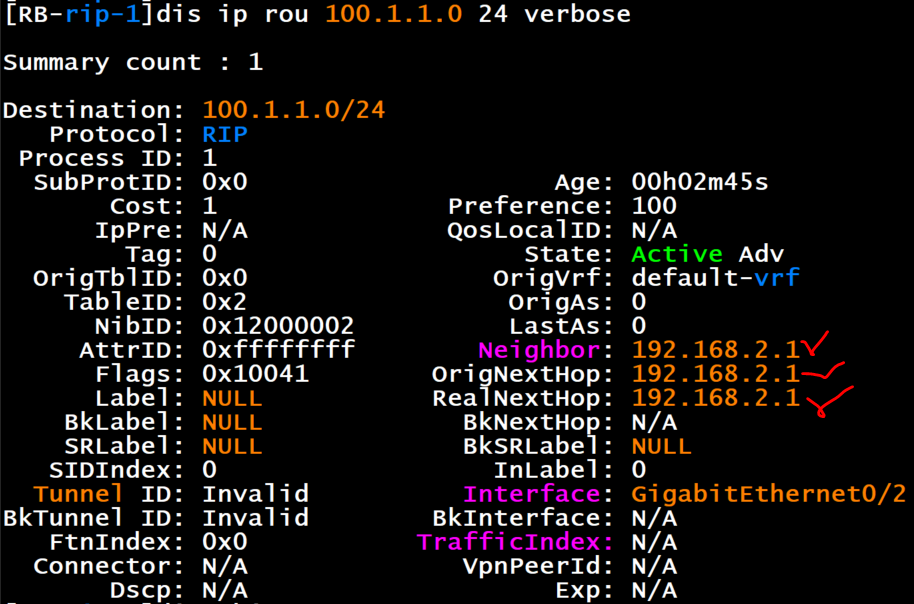This screenshot has width=914, height=604.
Task: Click the 'OrigNextHop:' label
Action: [523, 374]
